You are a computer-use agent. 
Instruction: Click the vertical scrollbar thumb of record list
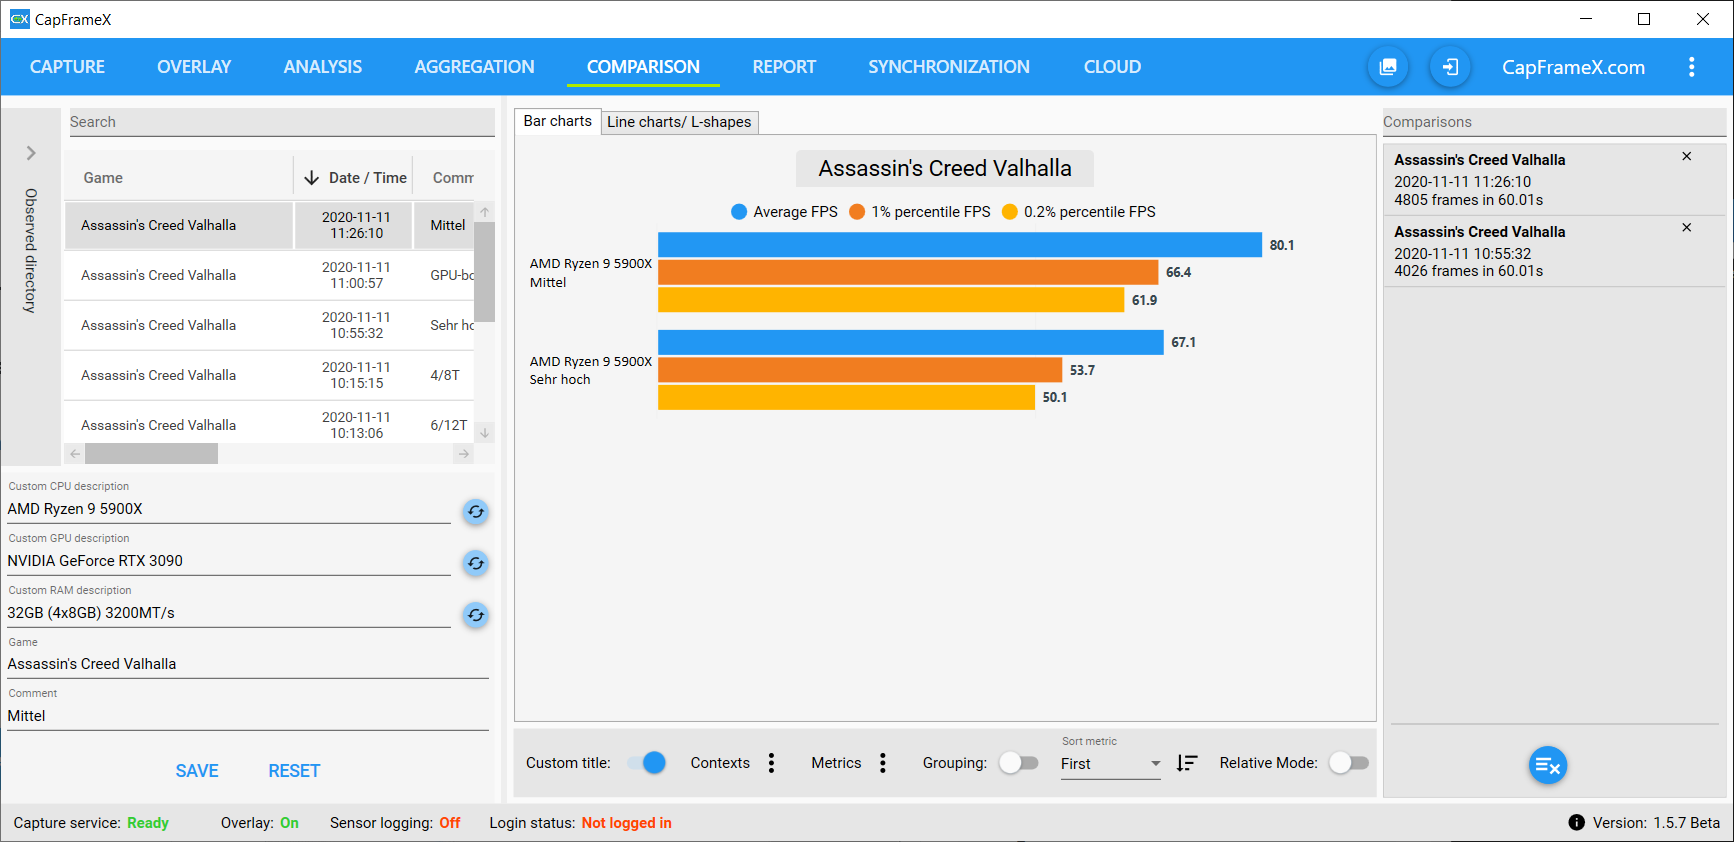484,272
